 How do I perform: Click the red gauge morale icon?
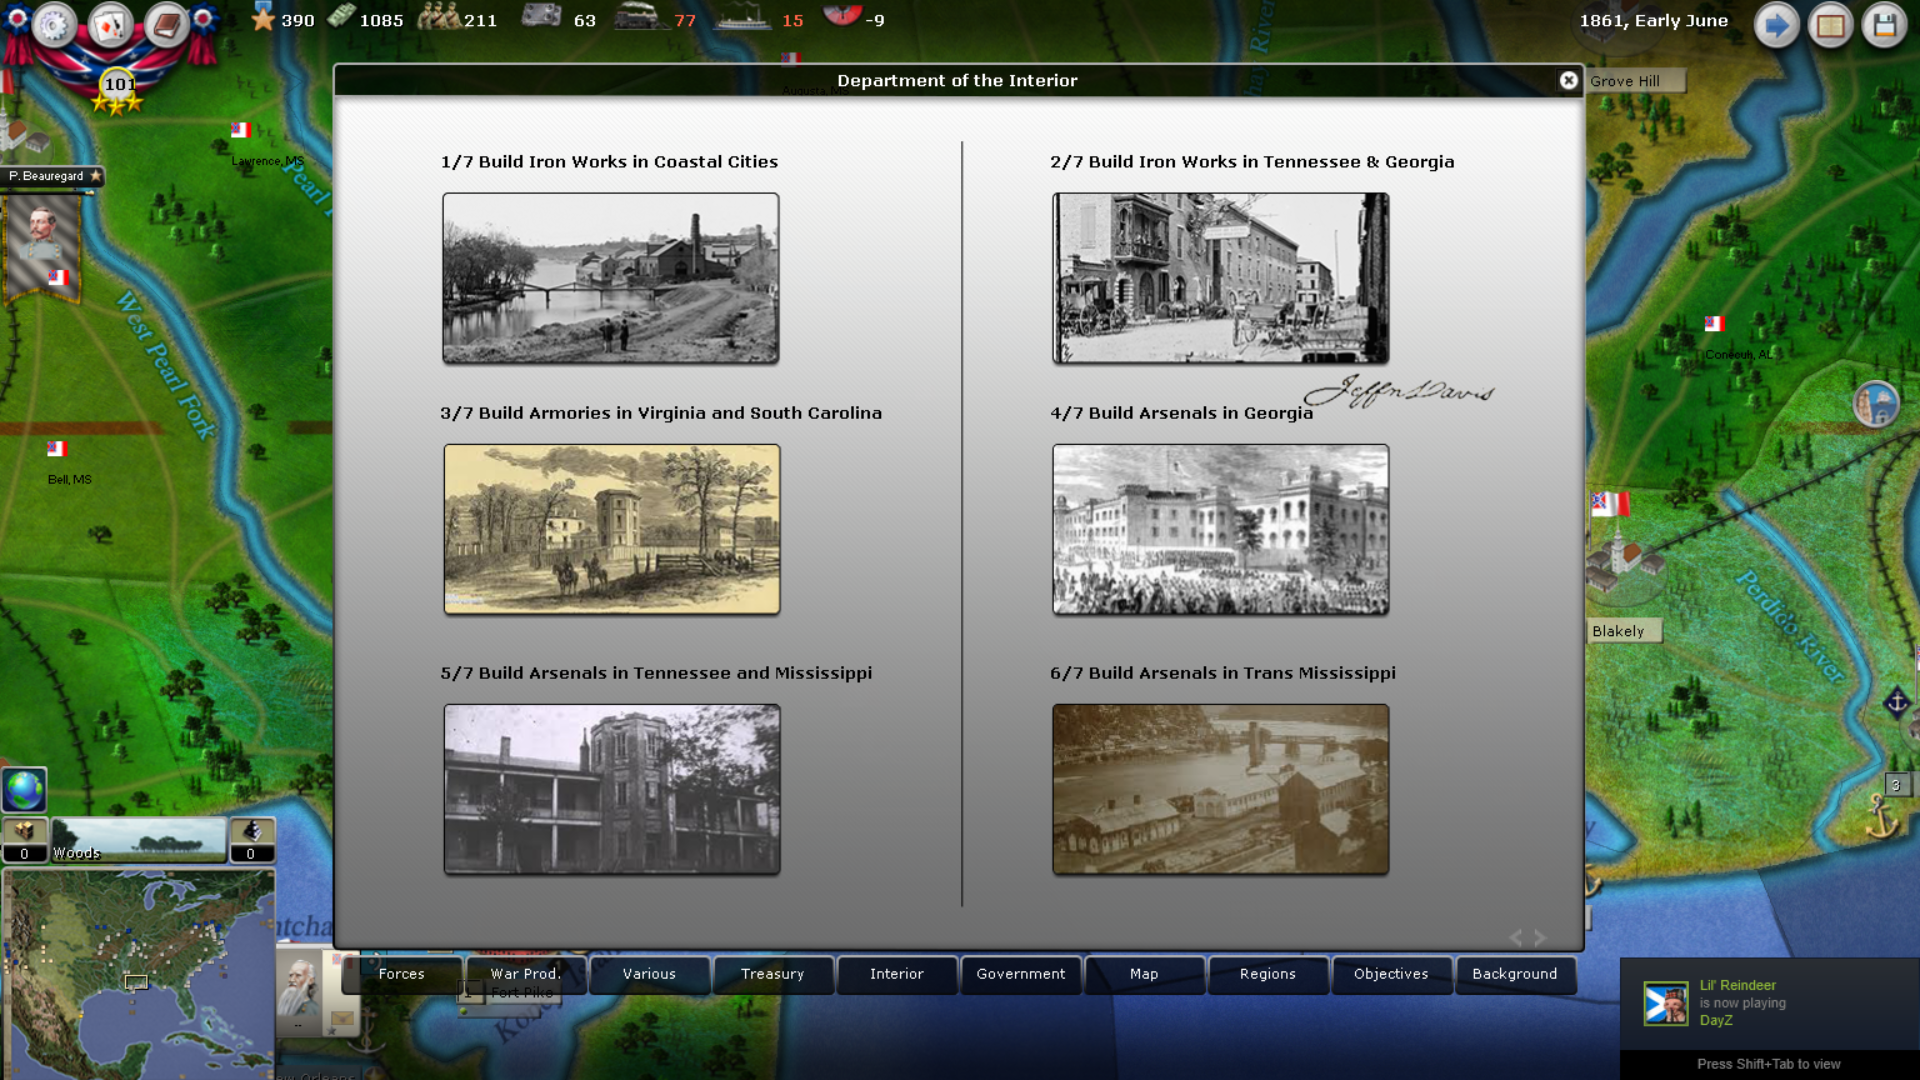842,14
